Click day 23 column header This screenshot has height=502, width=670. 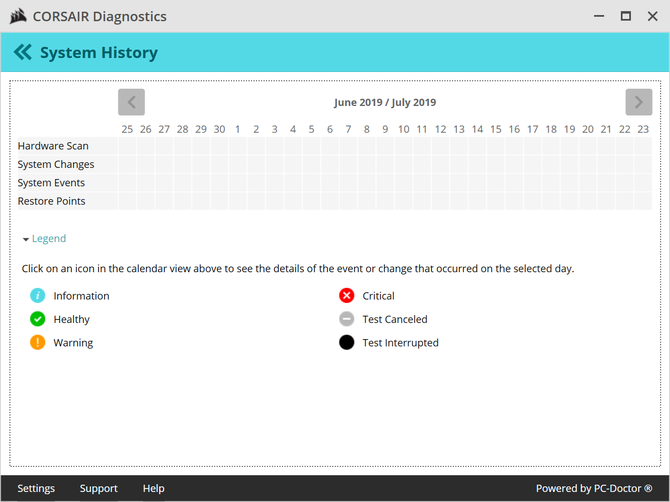coord(643,129)
